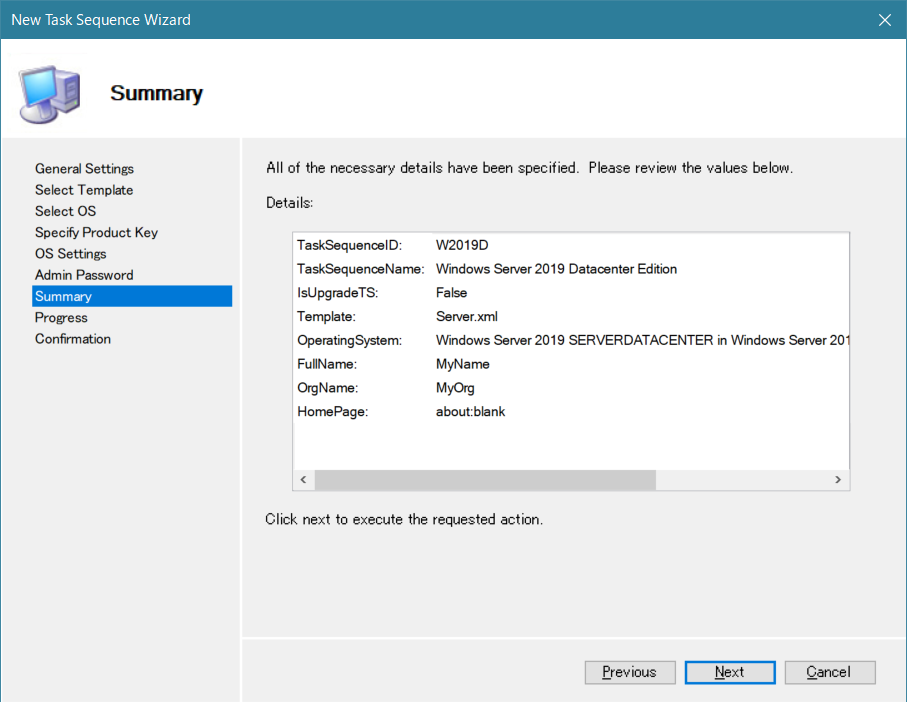This screenshot has height=702, width=907.
Task: Go to the General Settings step
Action: (x=84, y=168)
